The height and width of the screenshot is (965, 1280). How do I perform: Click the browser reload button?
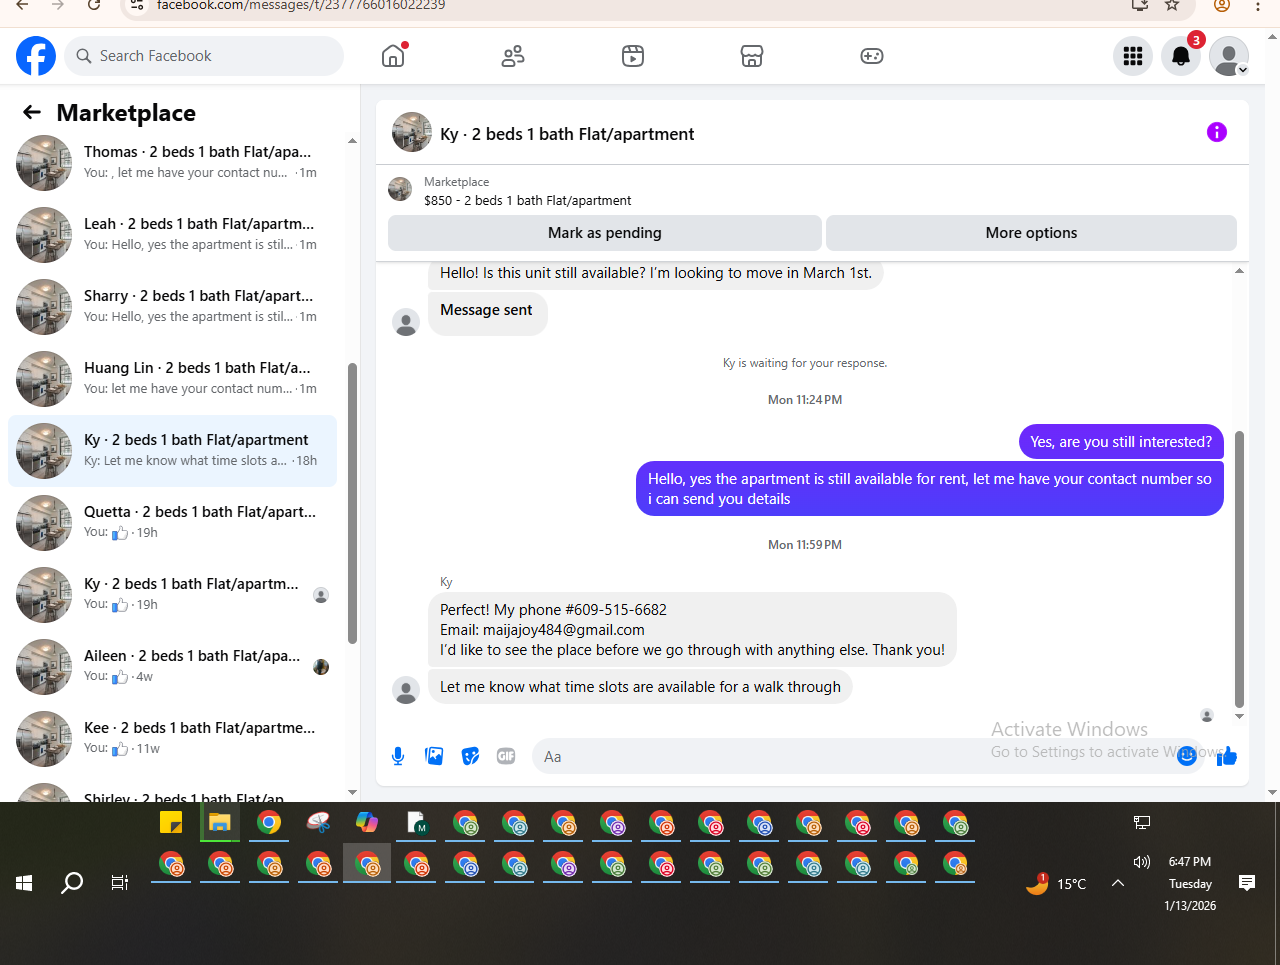coord(94,5)
